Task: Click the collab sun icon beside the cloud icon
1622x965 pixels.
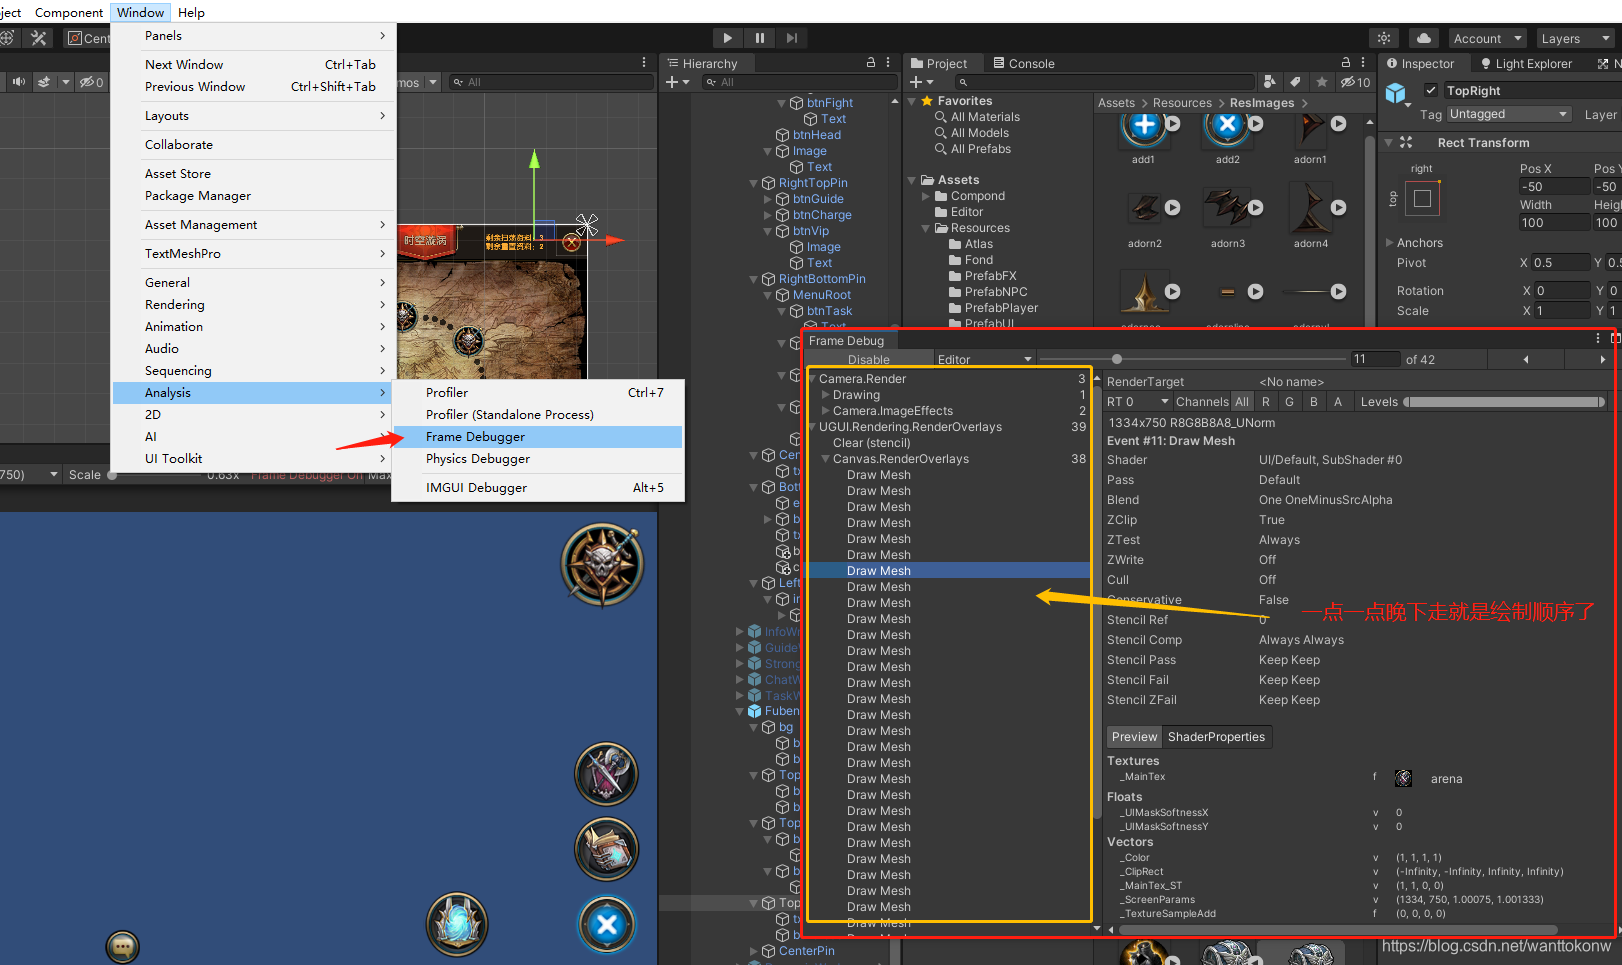Action: click(x=1384, y=38)
